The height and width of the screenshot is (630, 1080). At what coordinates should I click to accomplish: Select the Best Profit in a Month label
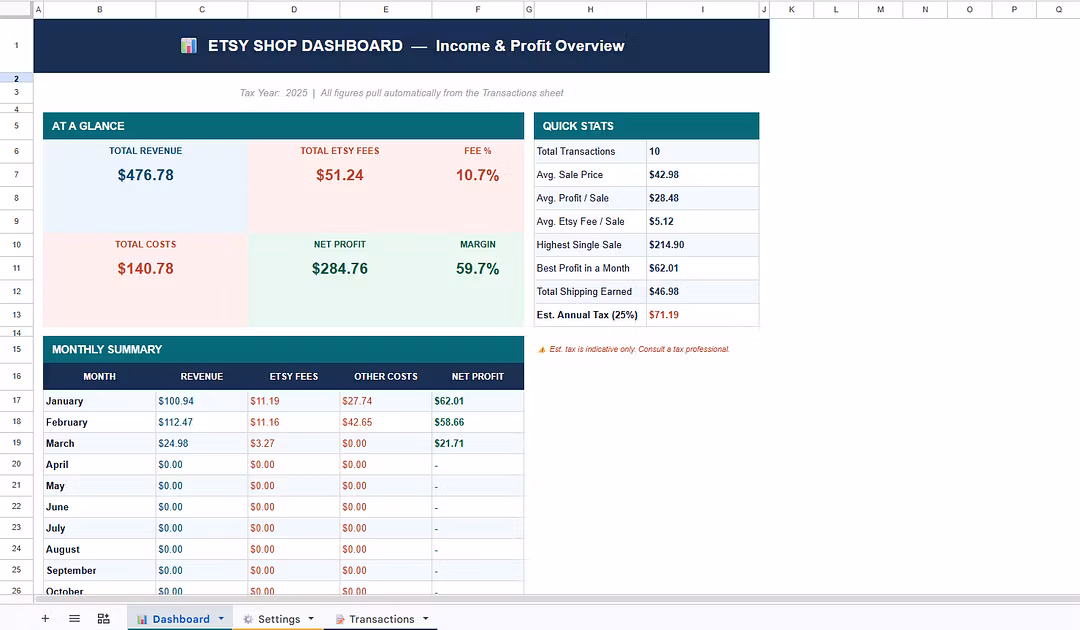pyautogui.click(x=590, y=269)
